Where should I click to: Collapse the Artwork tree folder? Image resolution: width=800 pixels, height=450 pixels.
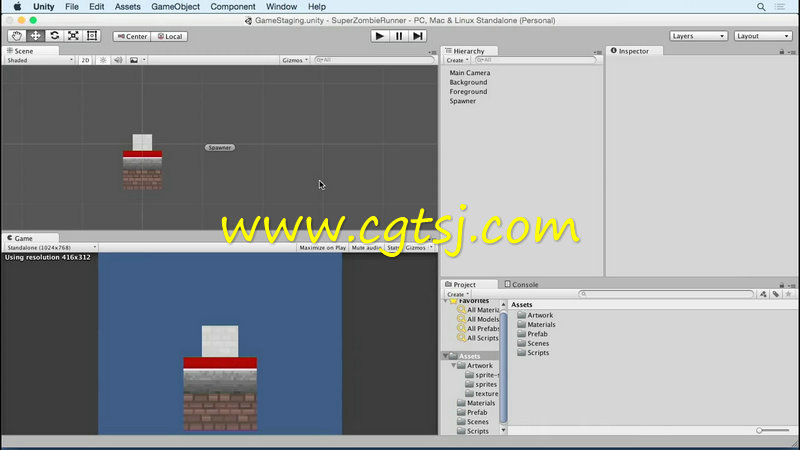pos(454,366)
